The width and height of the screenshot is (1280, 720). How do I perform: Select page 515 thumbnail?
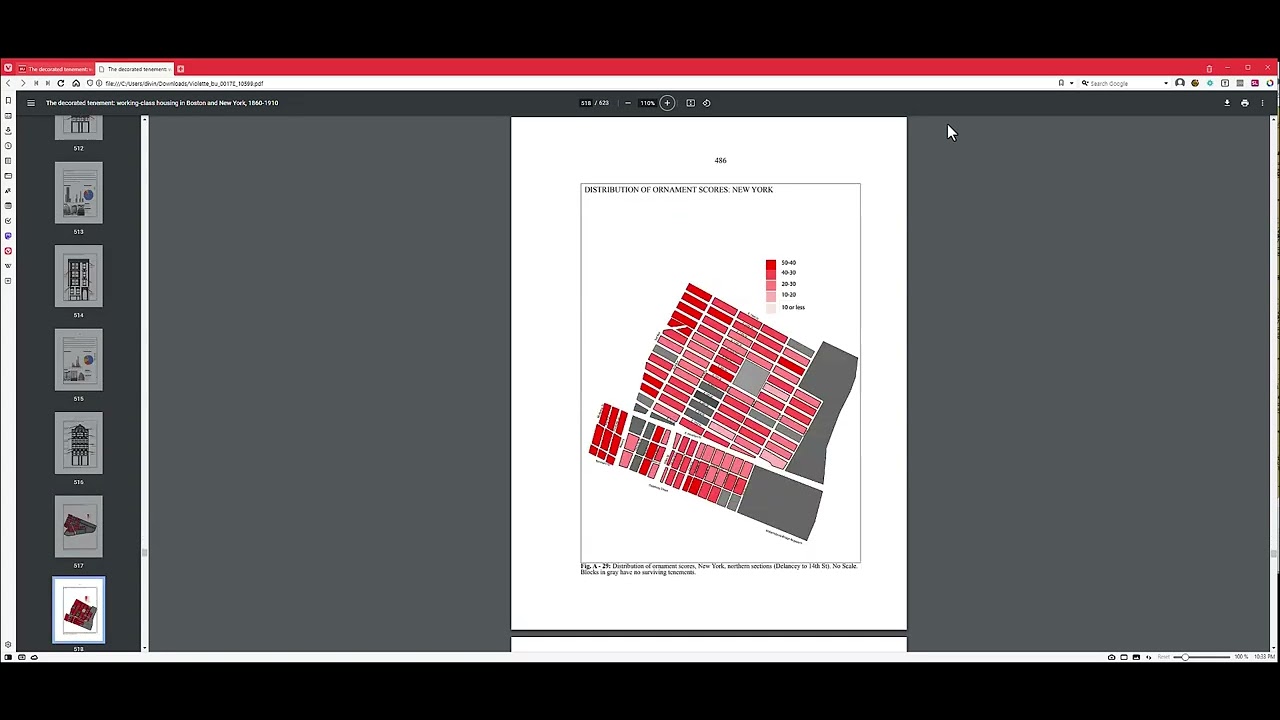(x=79, y=359)
